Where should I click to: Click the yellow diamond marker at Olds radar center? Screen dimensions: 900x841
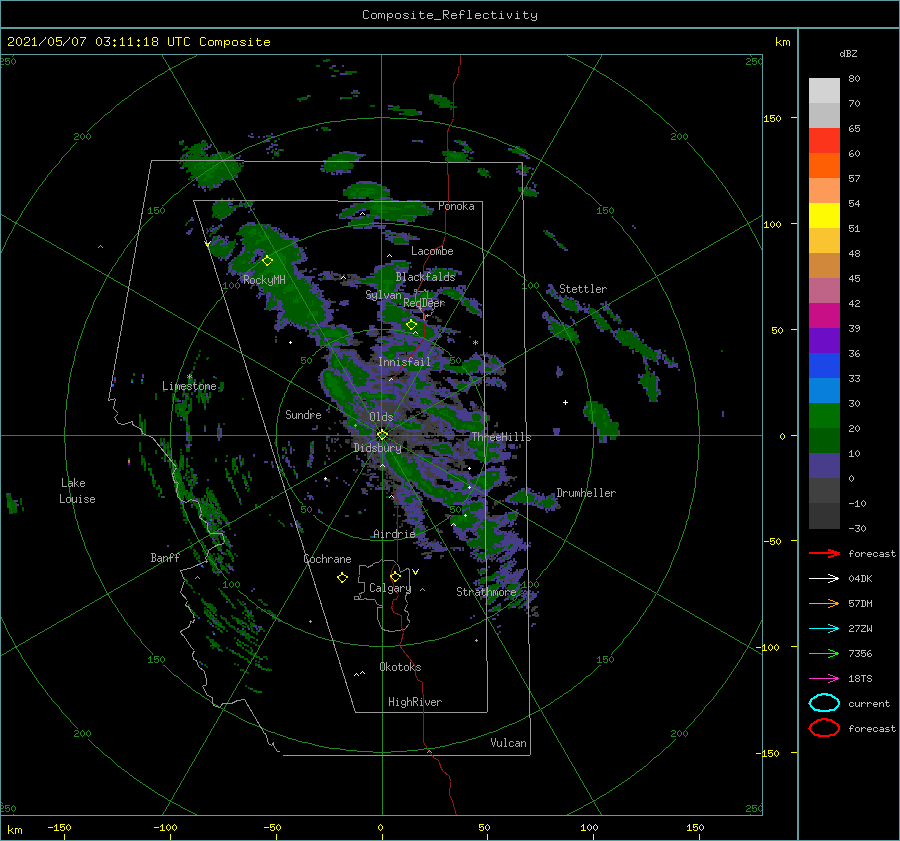coord(382,435)
